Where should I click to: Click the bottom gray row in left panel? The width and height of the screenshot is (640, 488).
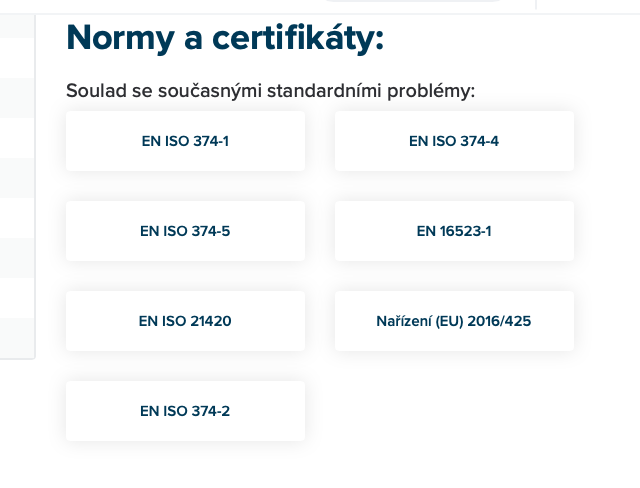[16, 331]
